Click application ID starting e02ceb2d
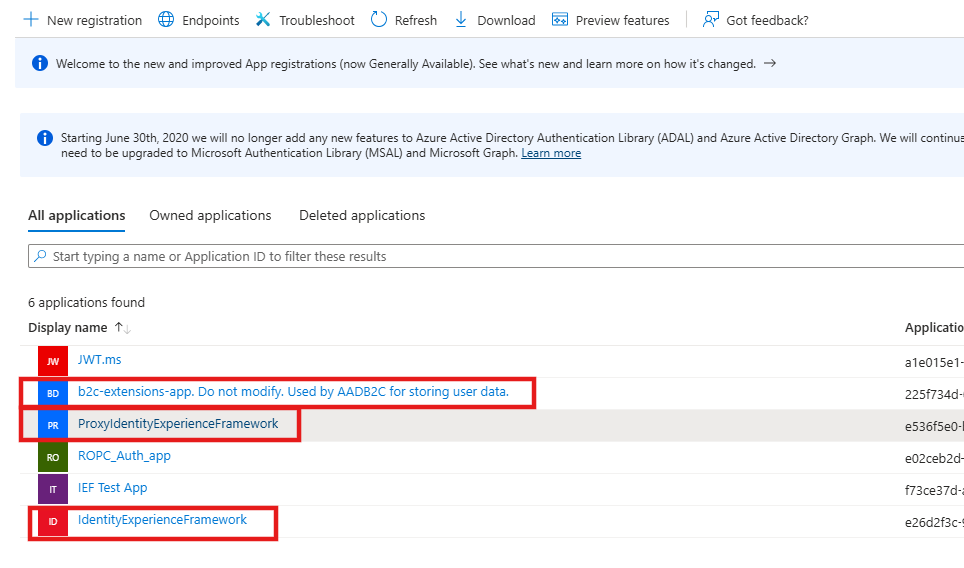Viewport: 964px width, 568px height. click(x=934, y=459)
